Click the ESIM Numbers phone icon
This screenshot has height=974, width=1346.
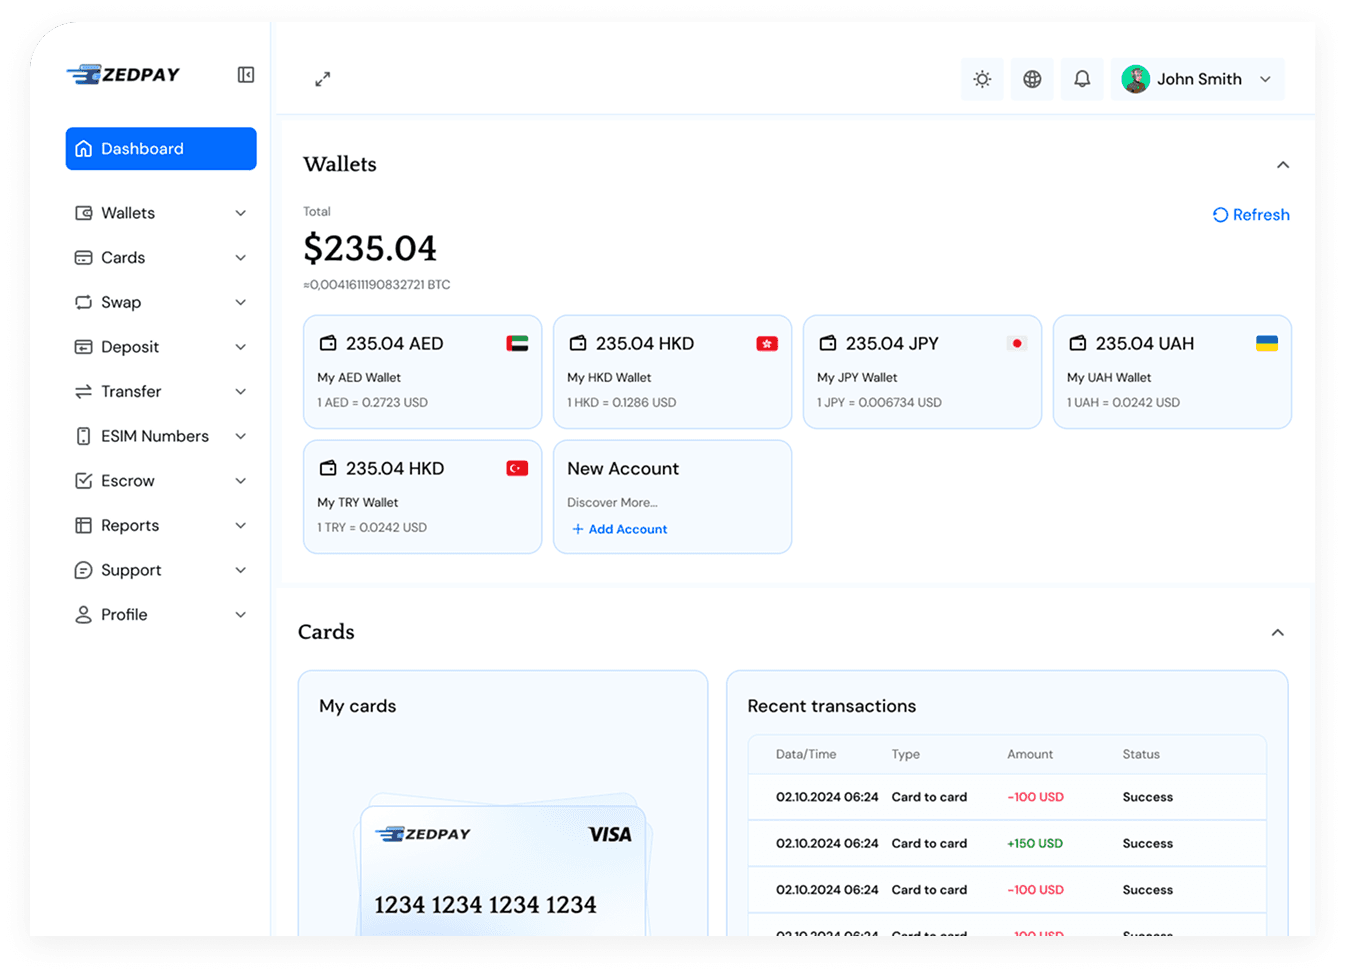coord(84,436)
